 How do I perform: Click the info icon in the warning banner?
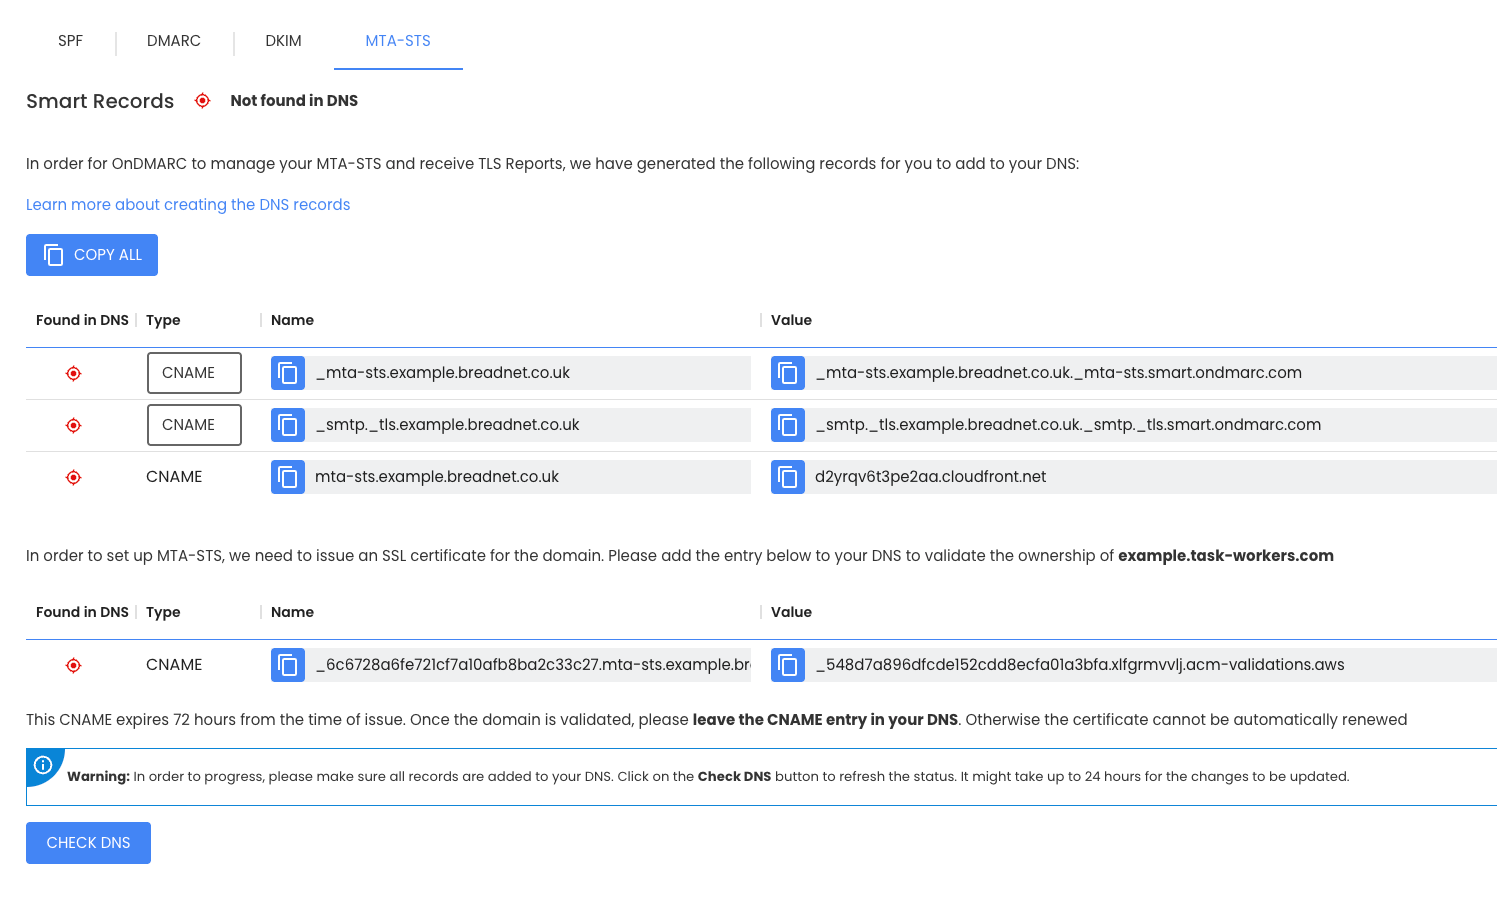43,765
